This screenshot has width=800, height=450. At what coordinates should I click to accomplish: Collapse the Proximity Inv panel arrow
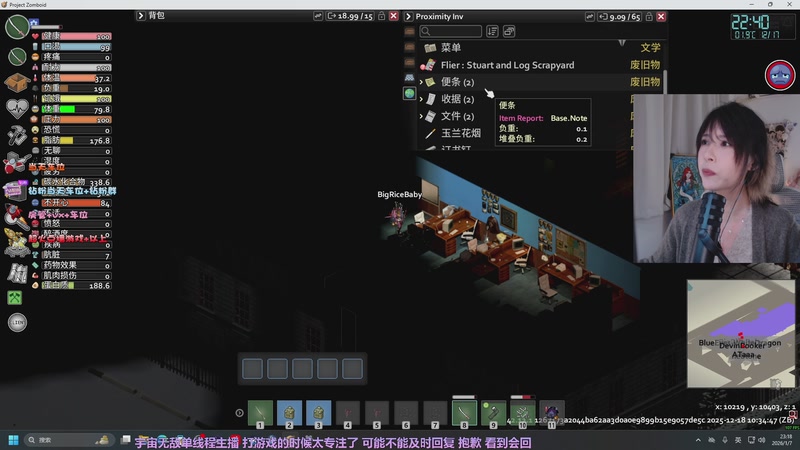click(x=408, y=17)
